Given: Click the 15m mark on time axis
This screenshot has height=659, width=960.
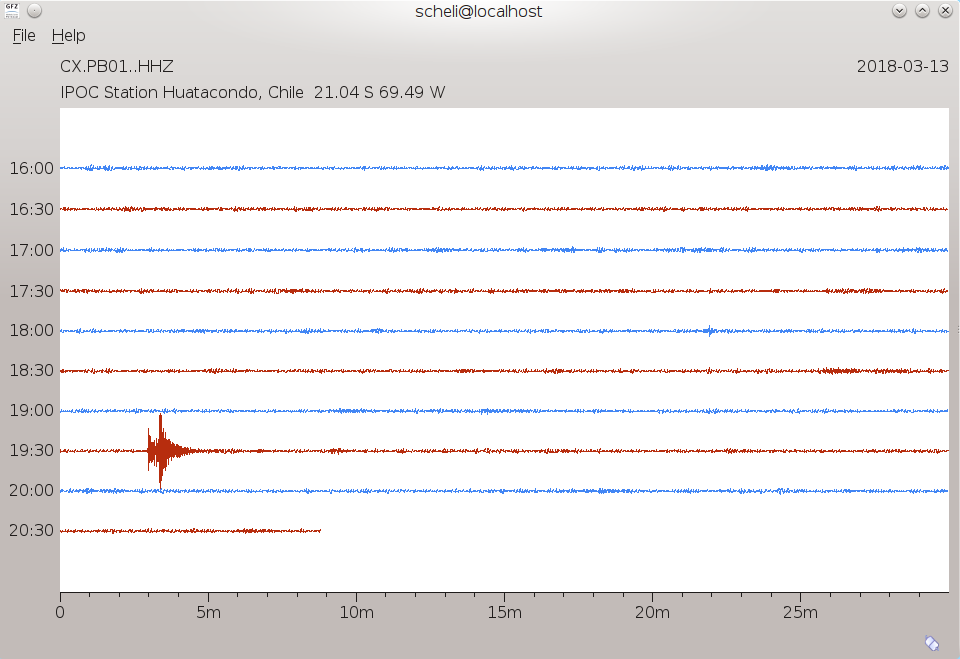Looking at the screenshot, I should click(x=504, y=611).
